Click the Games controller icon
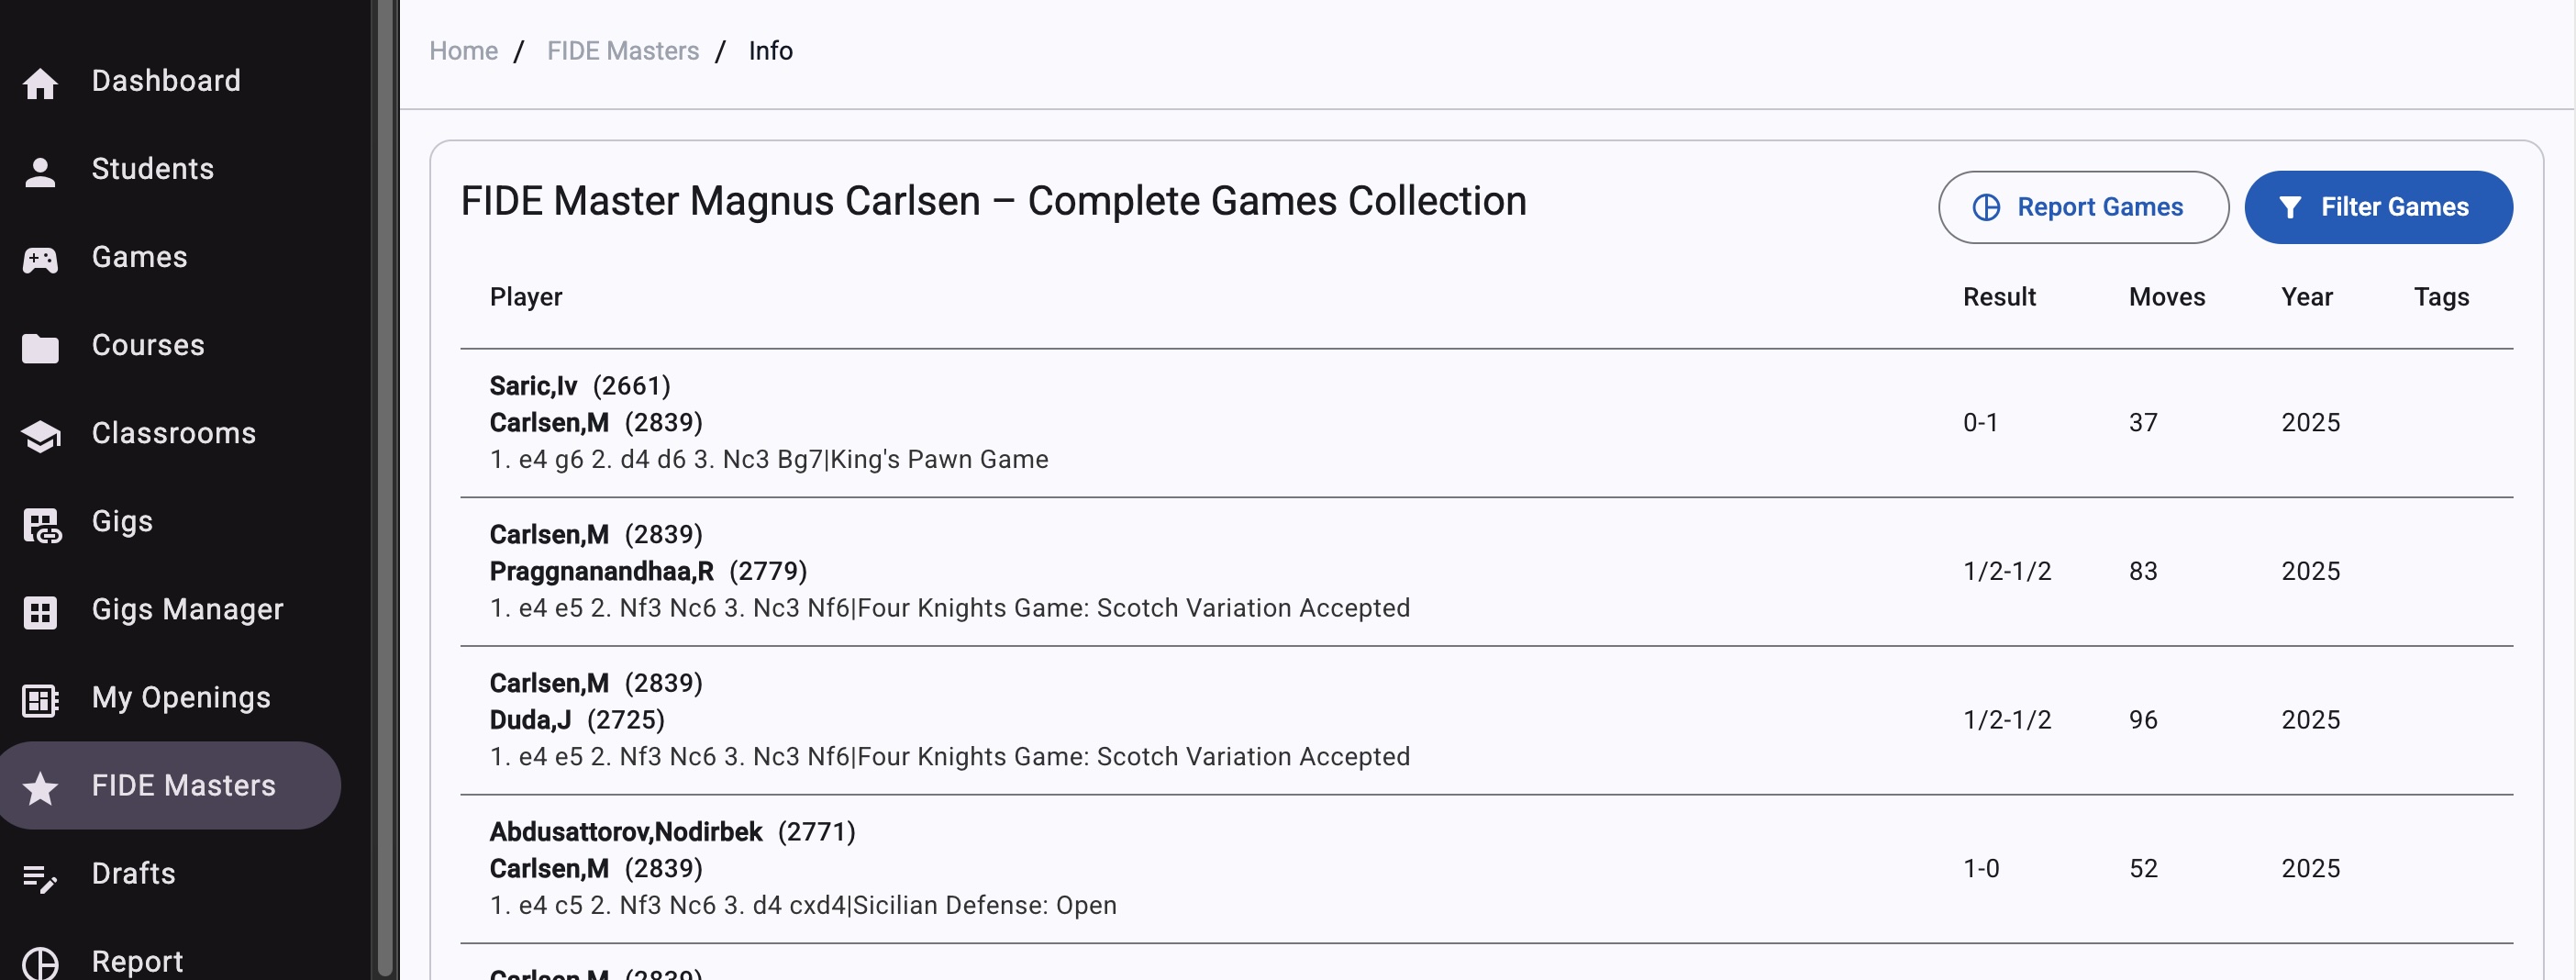The width and height of the screenshot is (2576, 980). (x=40, y=259)
